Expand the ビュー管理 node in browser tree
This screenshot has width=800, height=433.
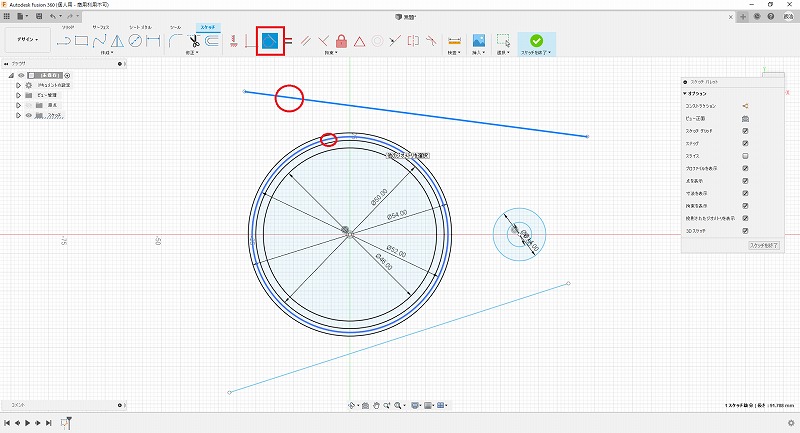pyautogui.click(x=18, y=95)
